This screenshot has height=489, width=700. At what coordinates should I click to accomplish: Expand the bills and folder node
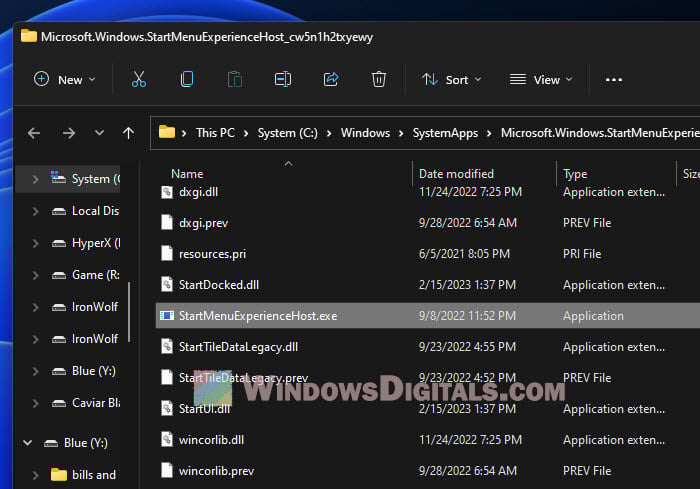[x=35, y=475]
